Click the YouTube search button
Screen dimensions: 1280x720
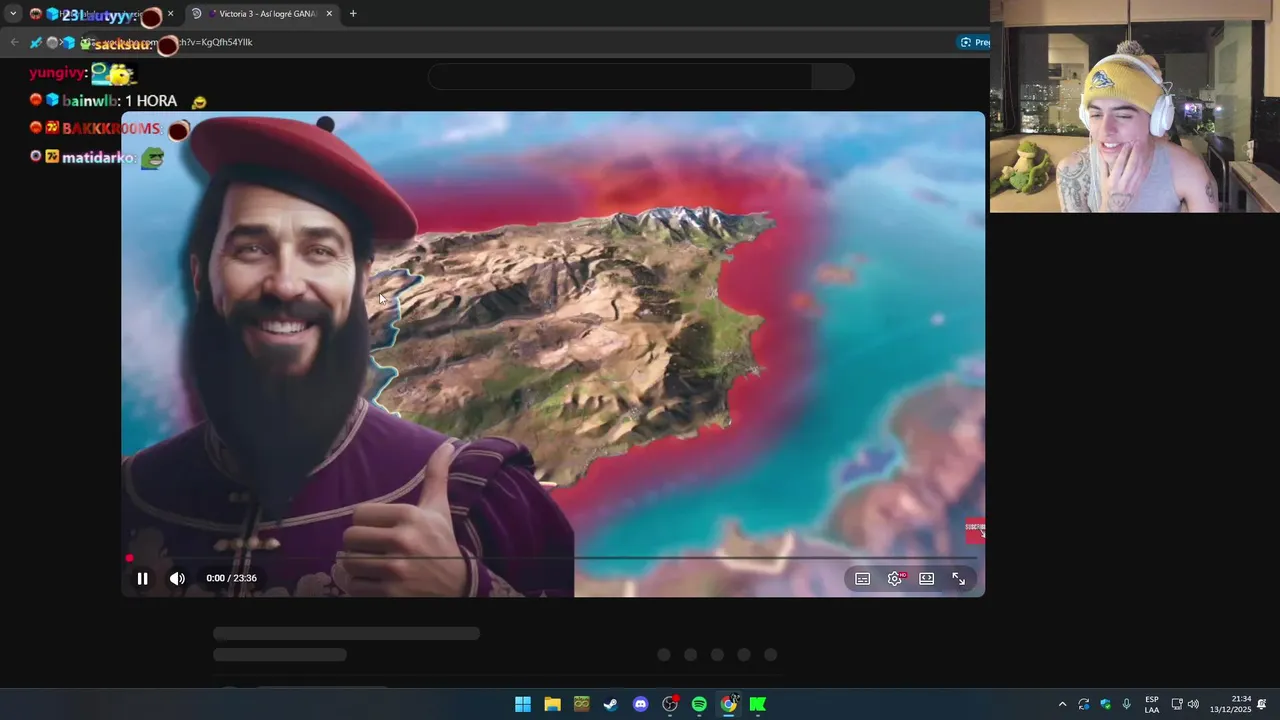point(833,77)
